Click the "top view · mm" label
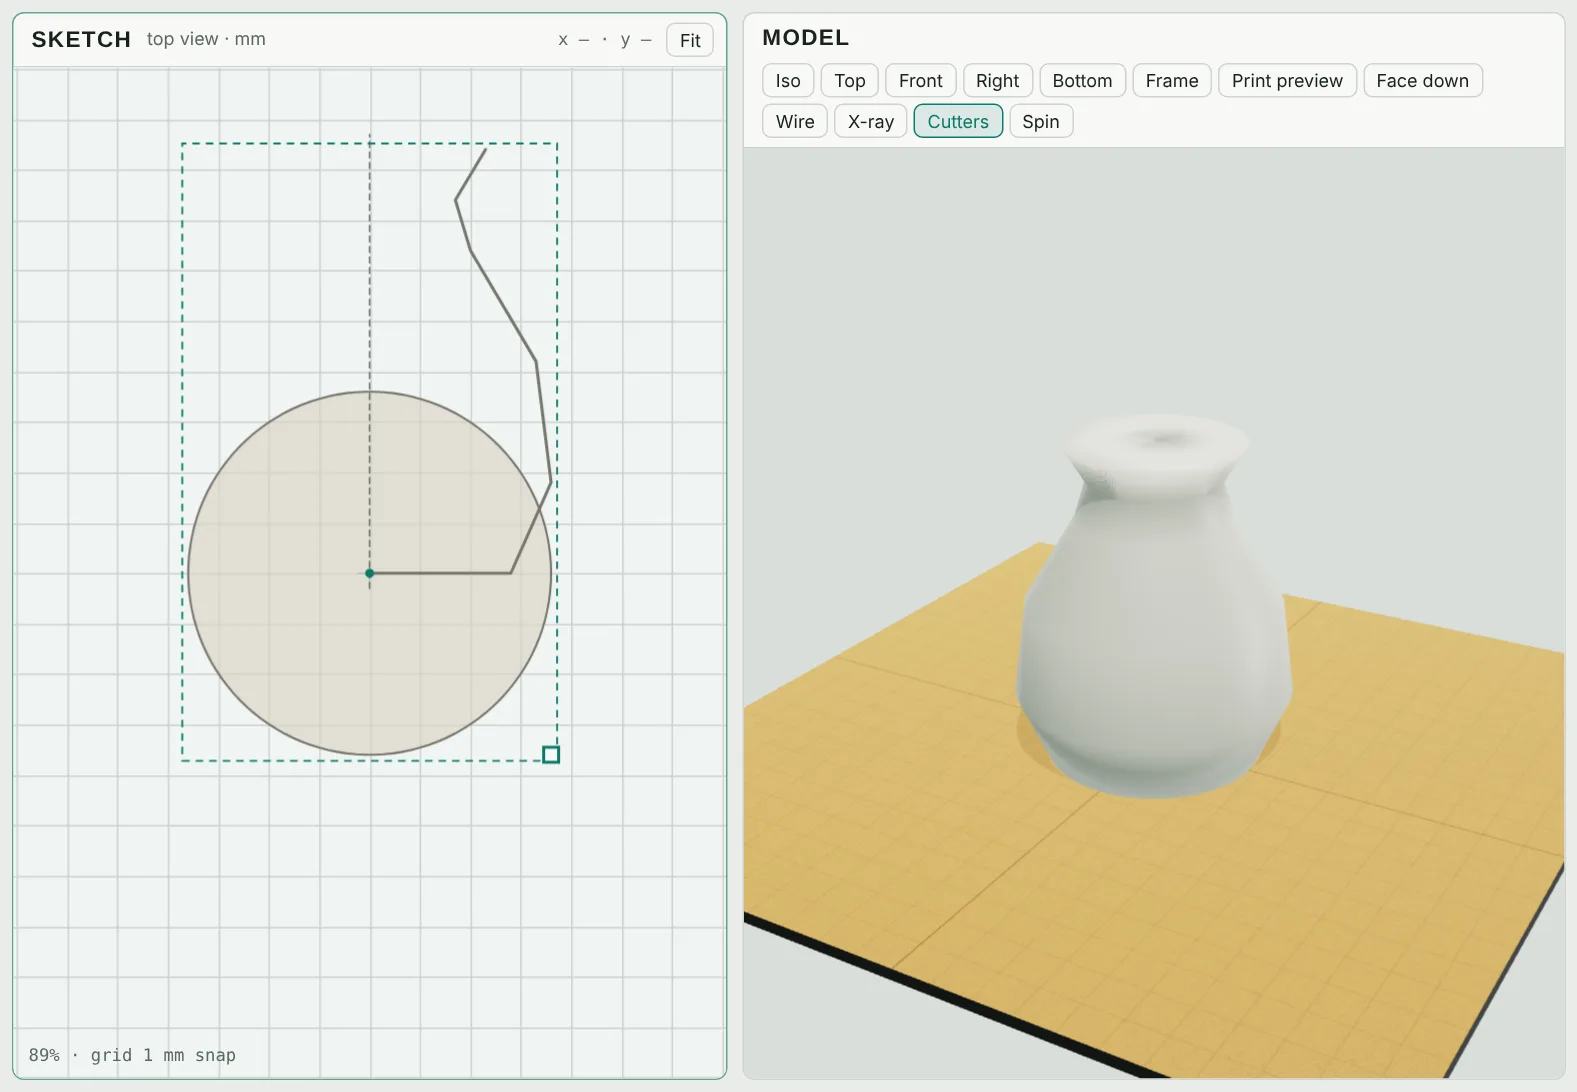1577x1092 pixels. point(206,39)
